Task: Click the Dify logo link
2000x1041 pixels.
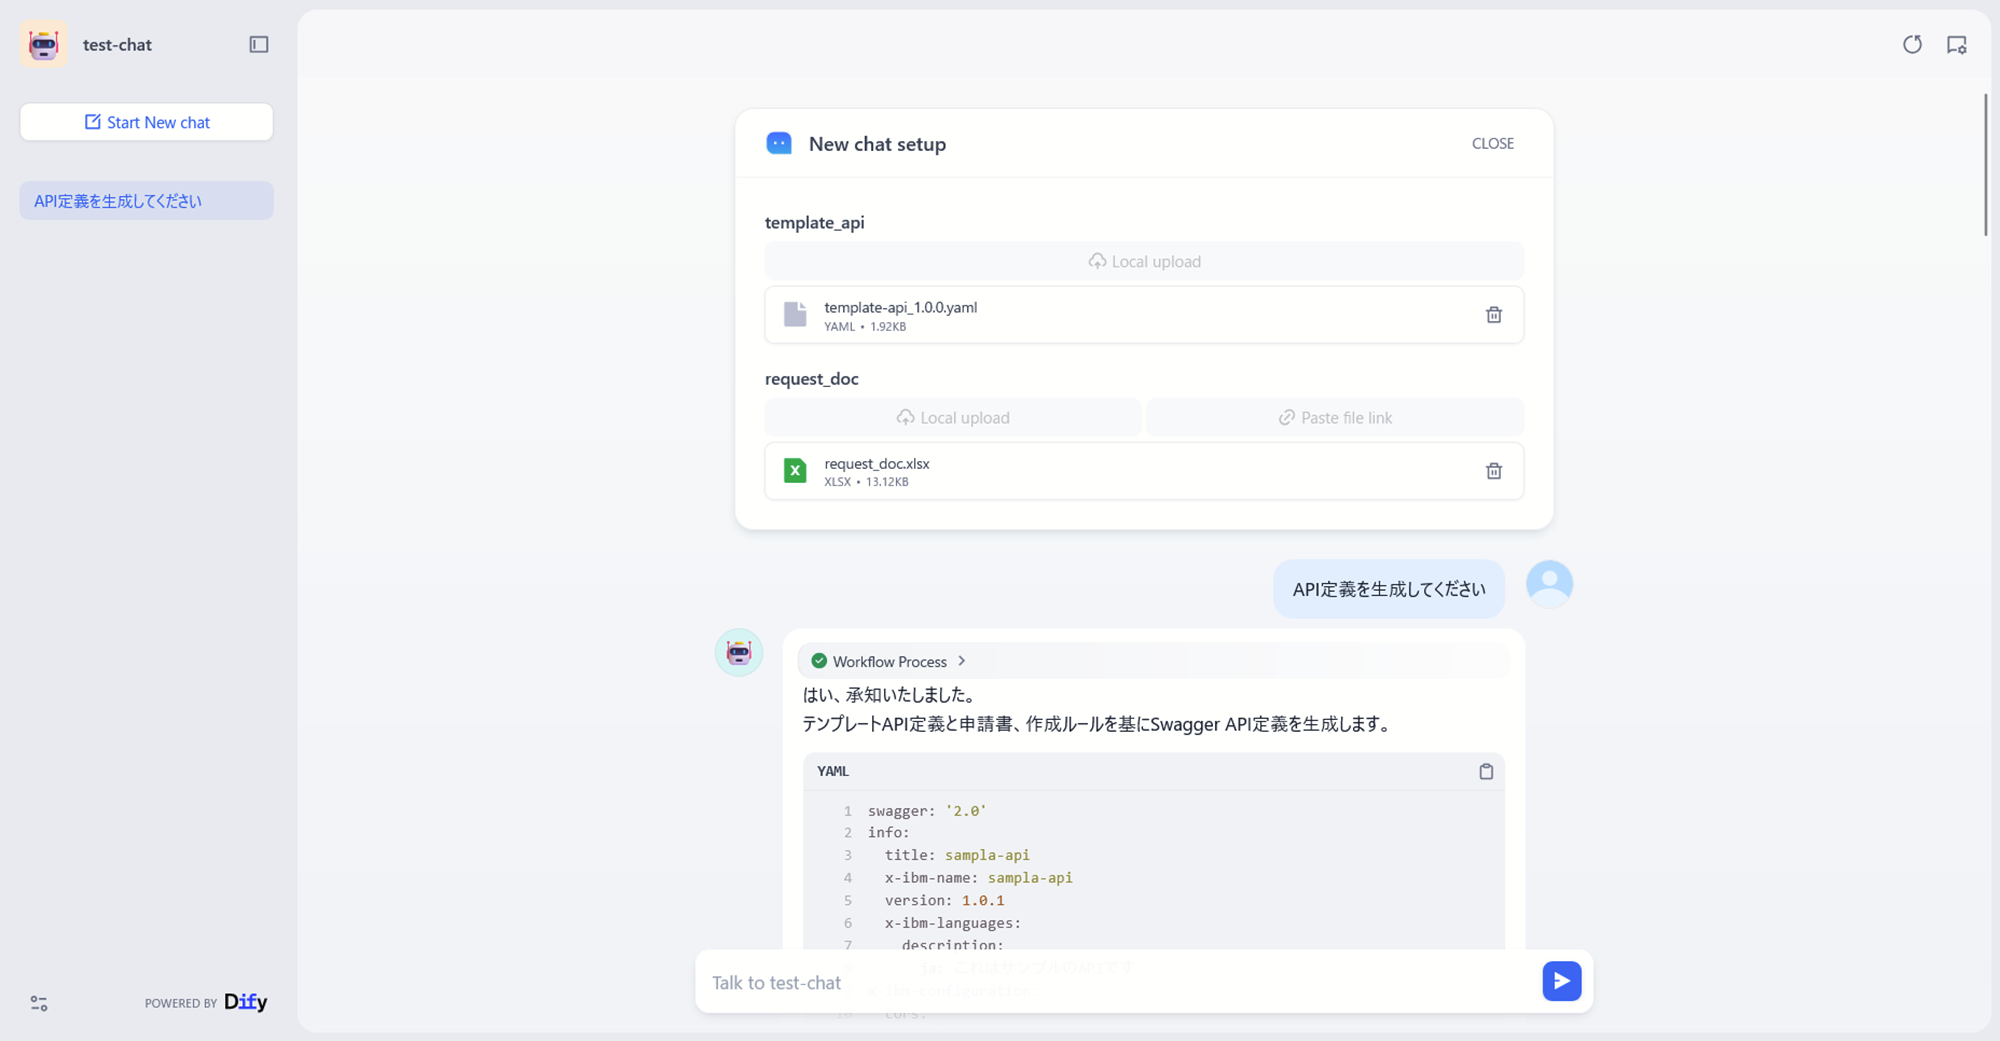Action: 246,1002
